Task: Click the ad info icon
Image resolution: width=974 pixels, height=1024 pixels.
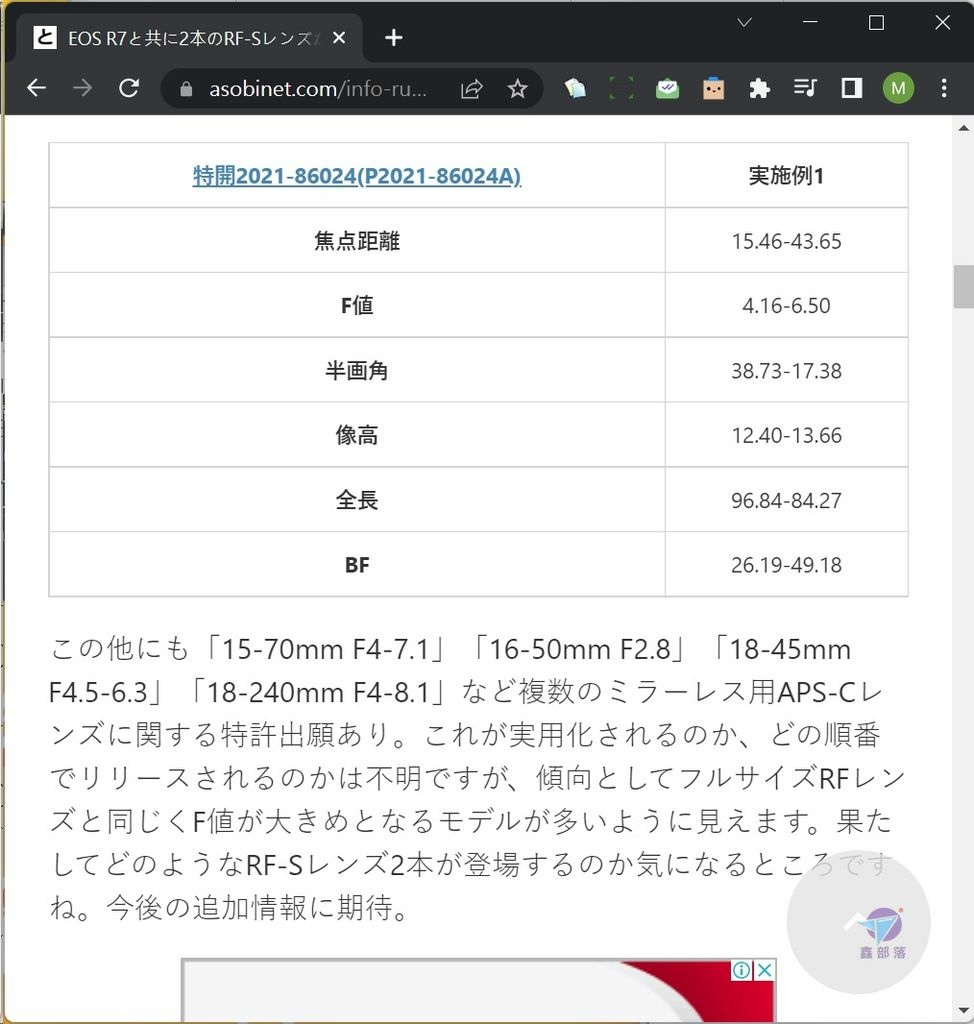Action: (741, 970)
